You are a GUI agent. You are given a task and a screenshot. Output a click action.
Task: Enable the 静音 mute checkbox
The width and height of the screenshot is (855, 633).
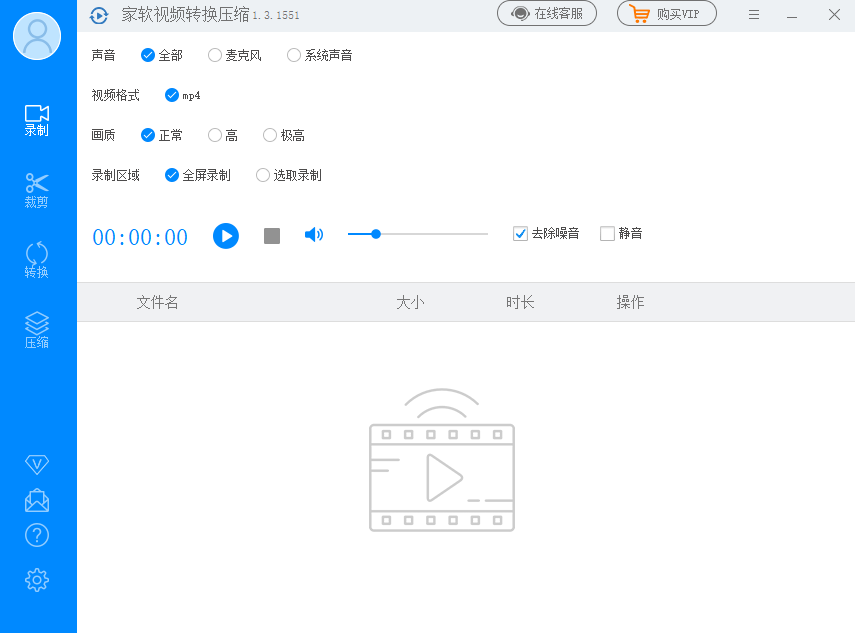605,232
